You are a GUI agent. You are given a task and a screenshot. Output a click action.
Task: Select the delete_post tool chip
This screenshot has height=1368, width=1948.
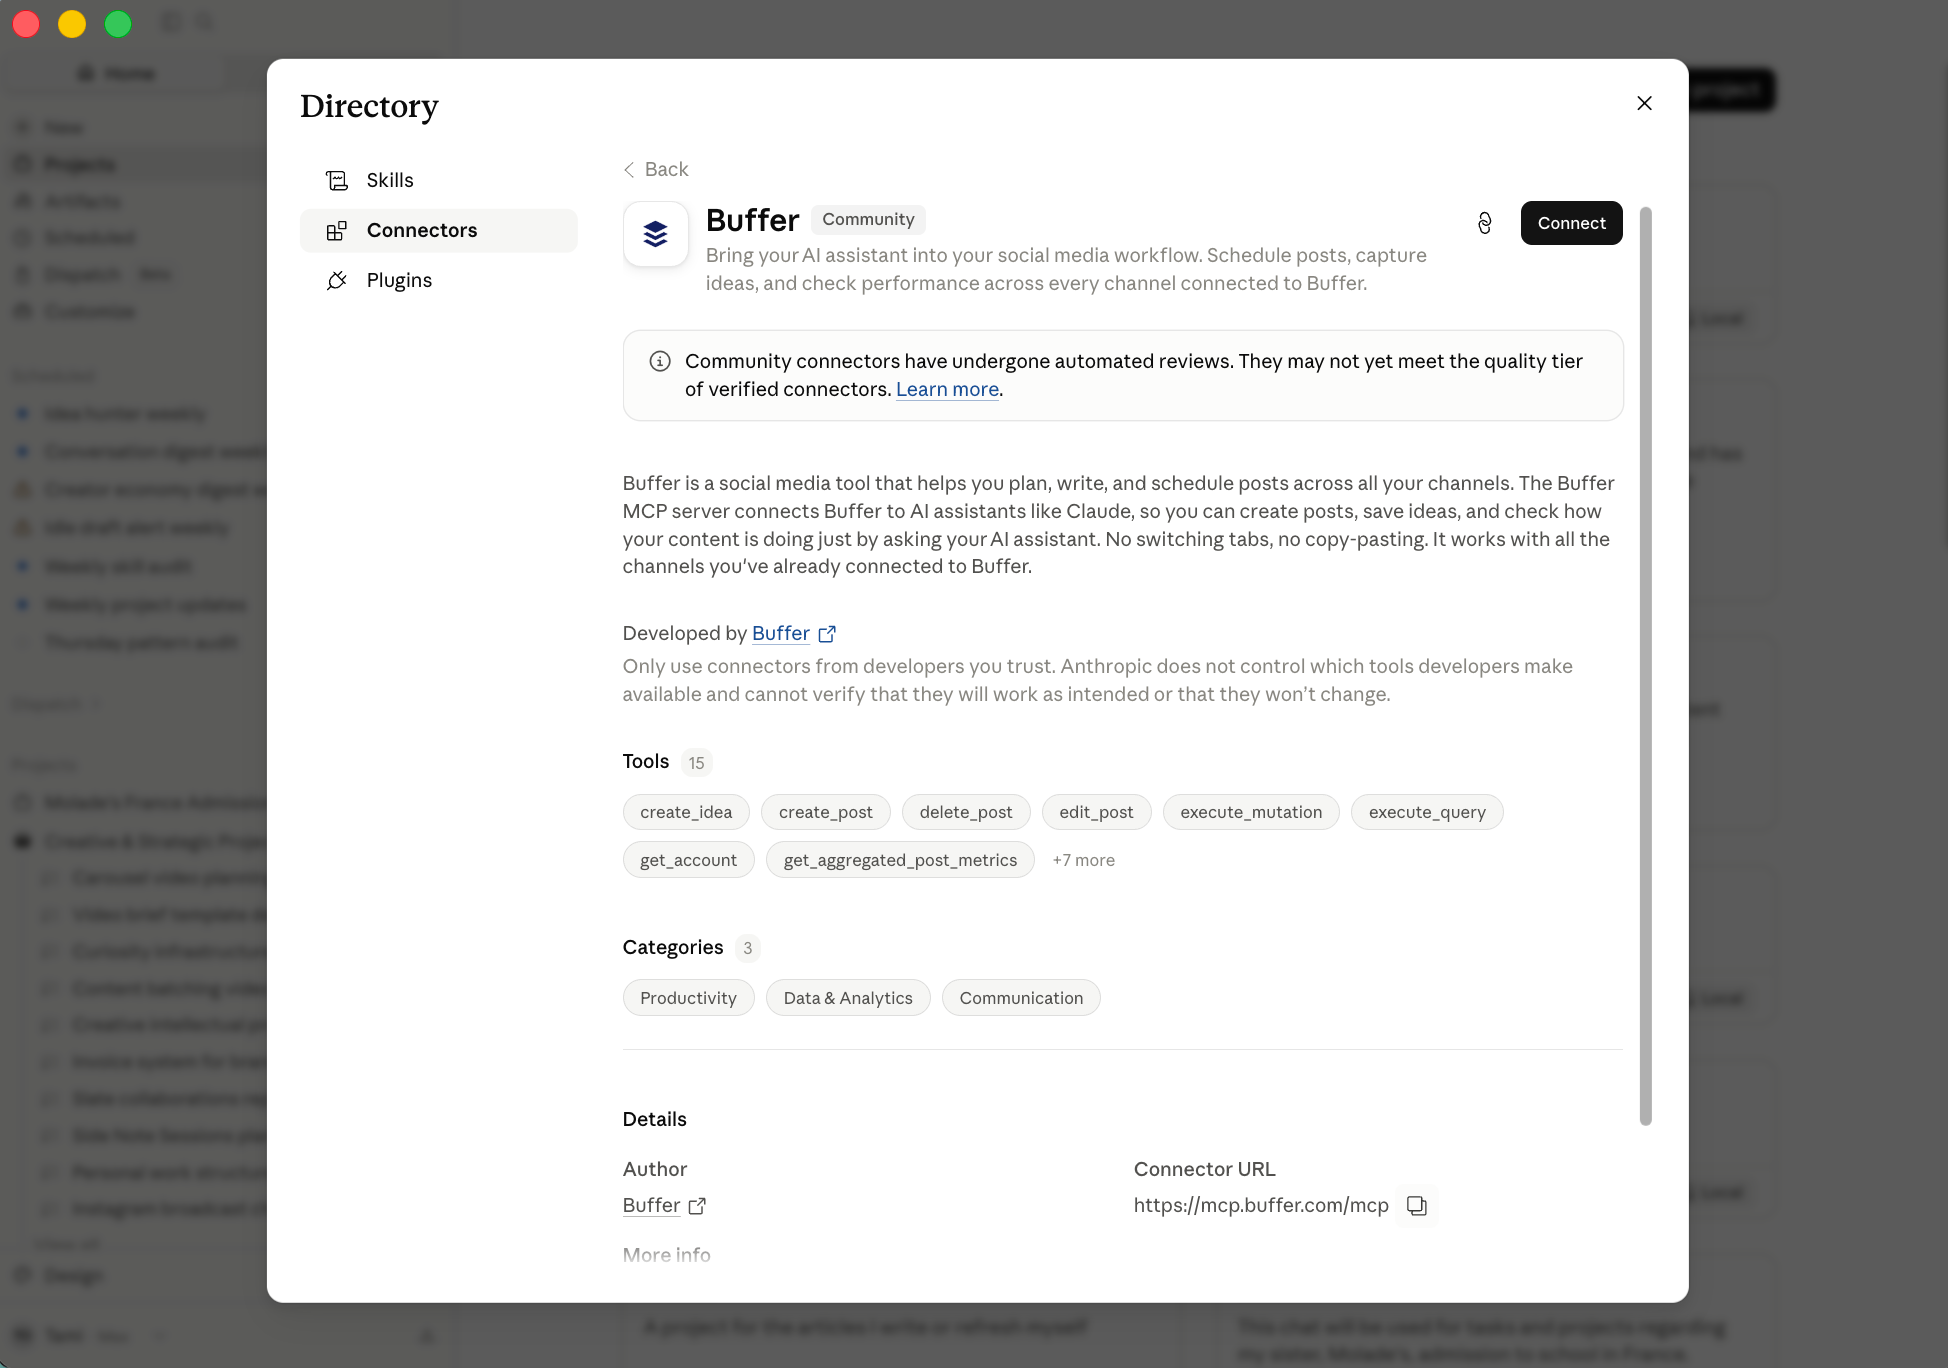tap(966, 812)
